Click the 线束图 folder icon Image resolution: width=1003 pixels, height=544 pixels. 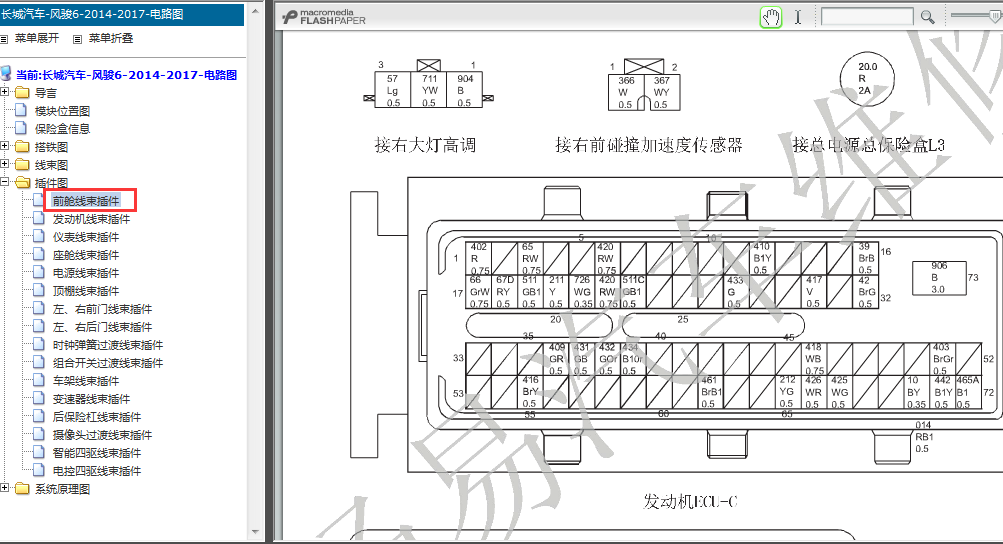point(22,164)
